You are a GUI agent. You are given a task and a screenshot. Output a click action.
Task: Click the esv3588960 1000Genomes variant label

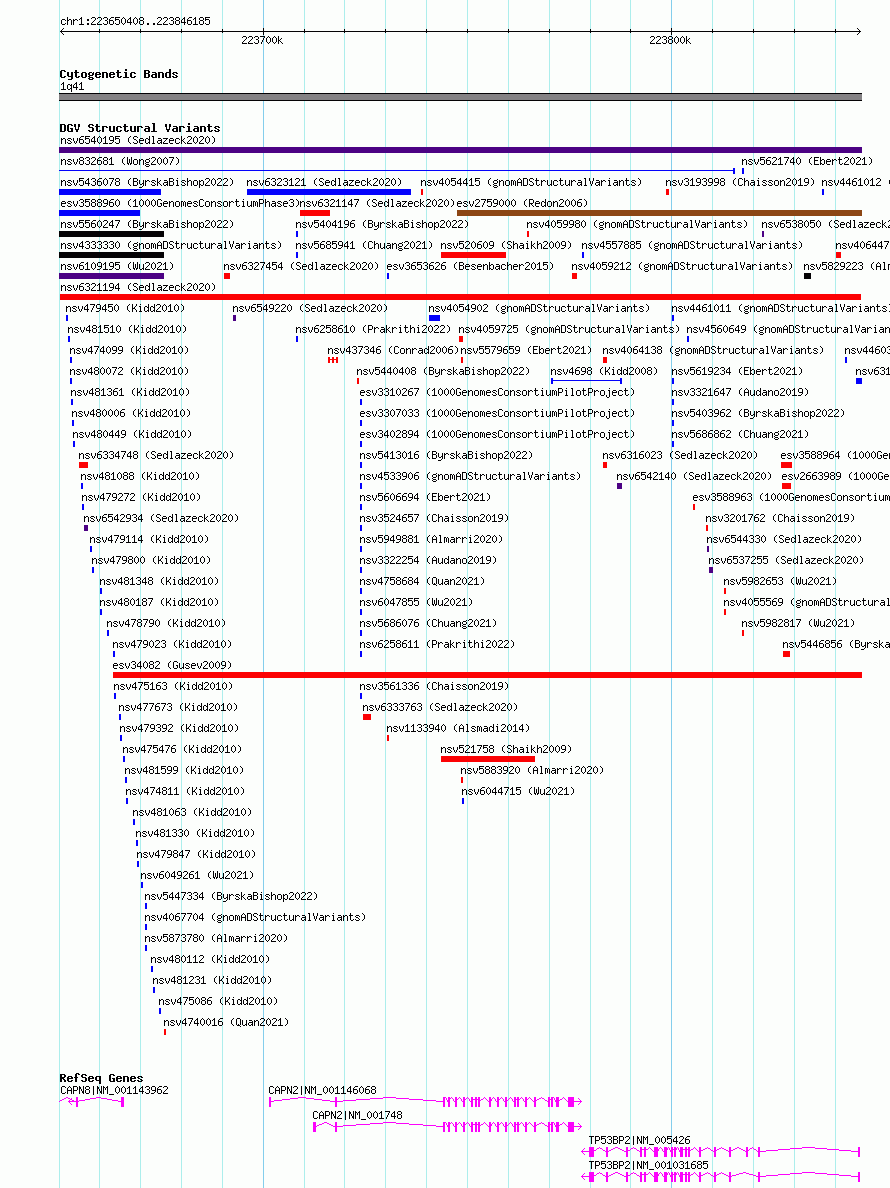pos(179,204)
